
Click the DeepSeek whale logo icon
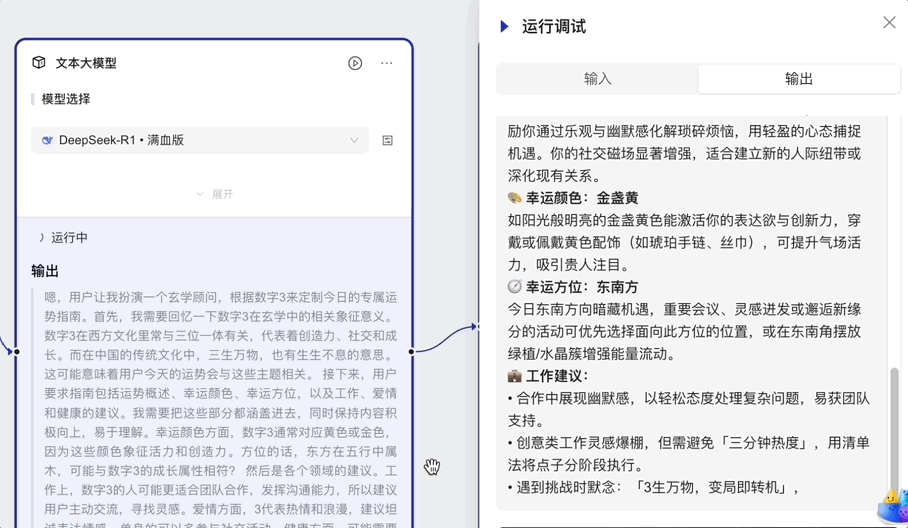[47, 141]
